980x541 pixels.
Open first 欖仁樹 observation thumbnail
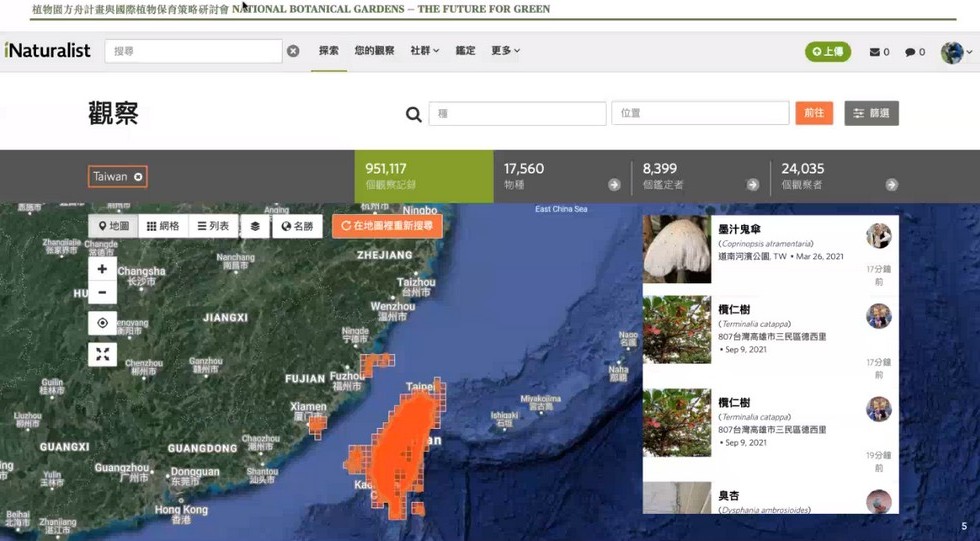[677, 330]
